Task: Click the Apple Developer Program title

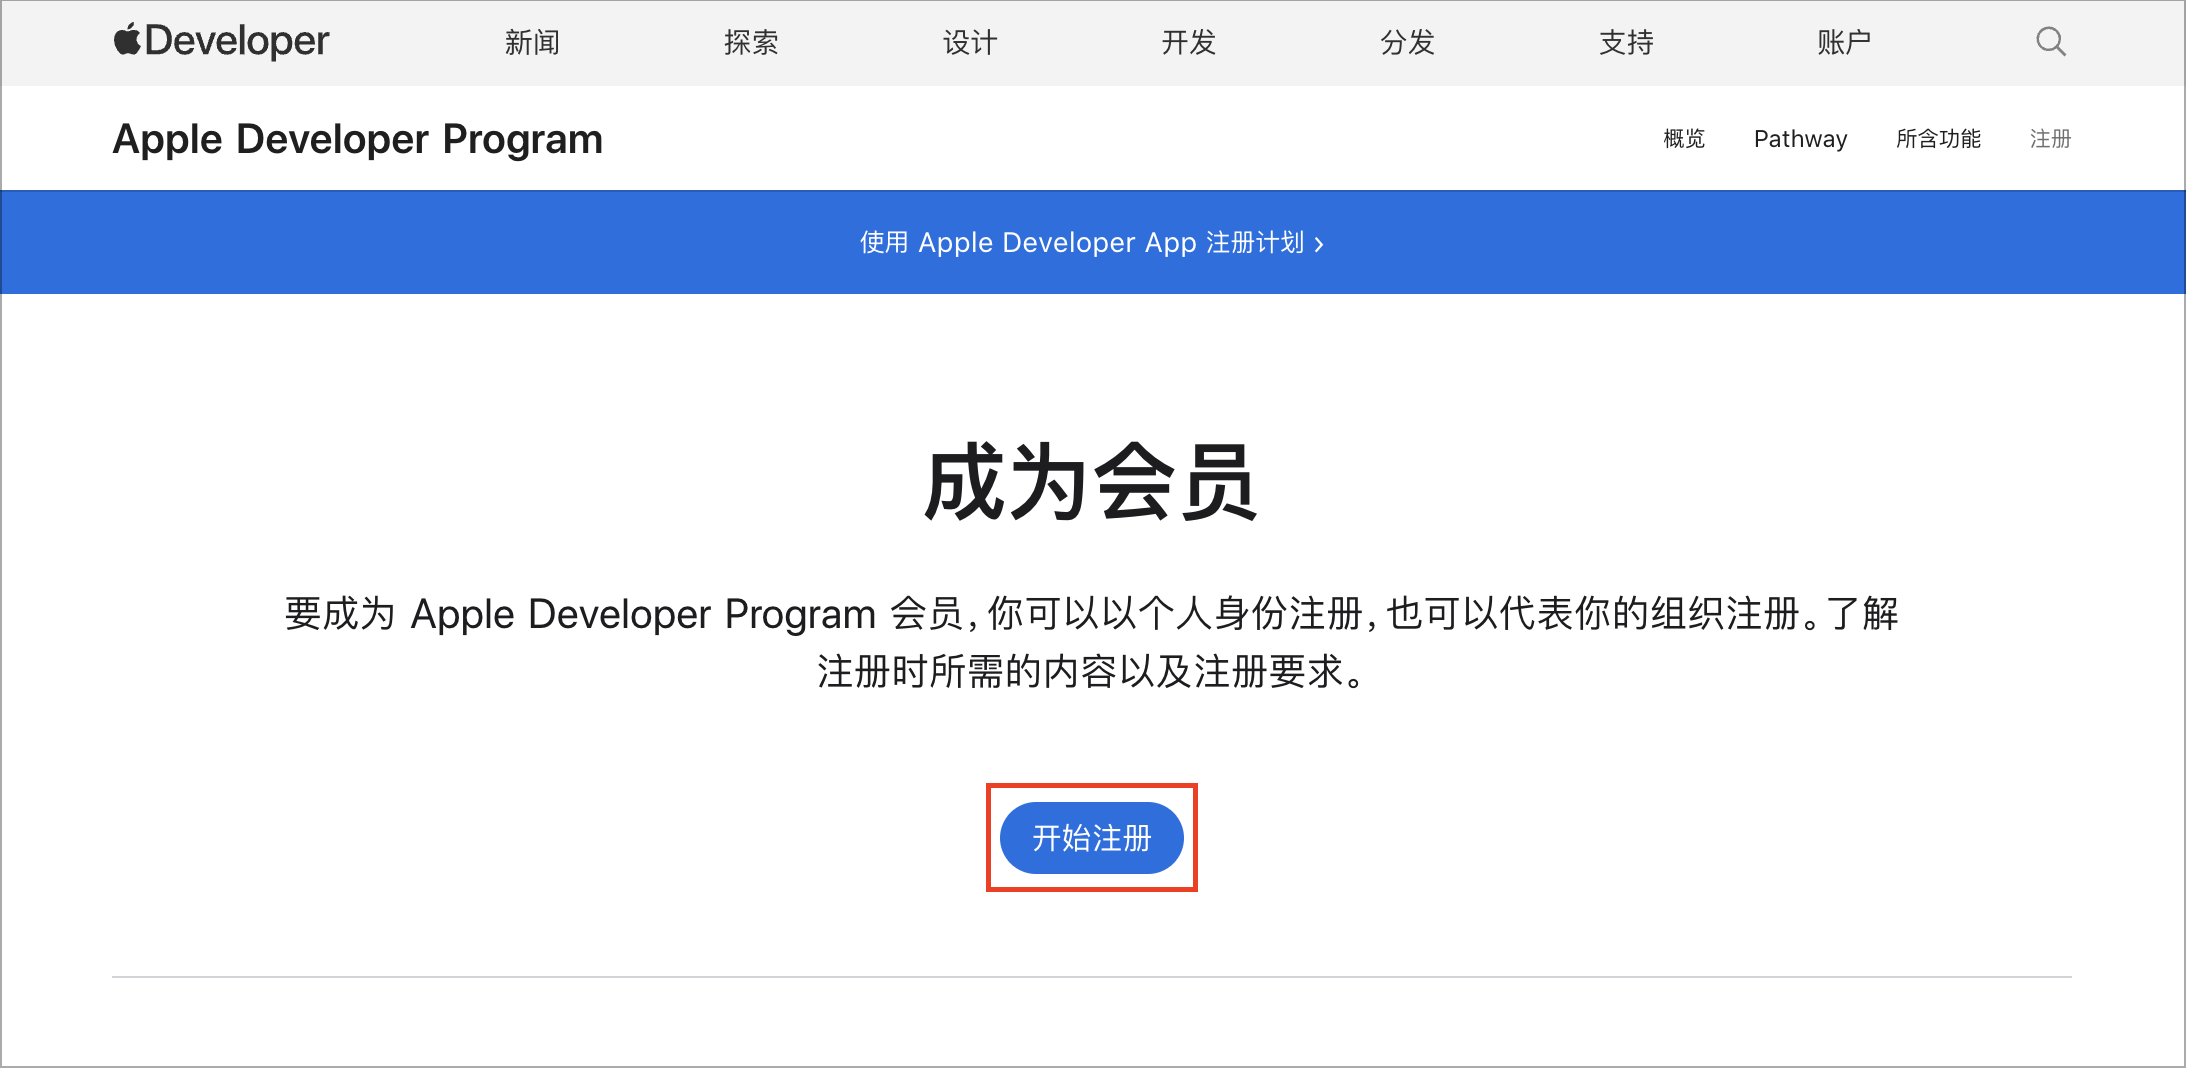Action: pyautogui.click(x=358, y=139)
